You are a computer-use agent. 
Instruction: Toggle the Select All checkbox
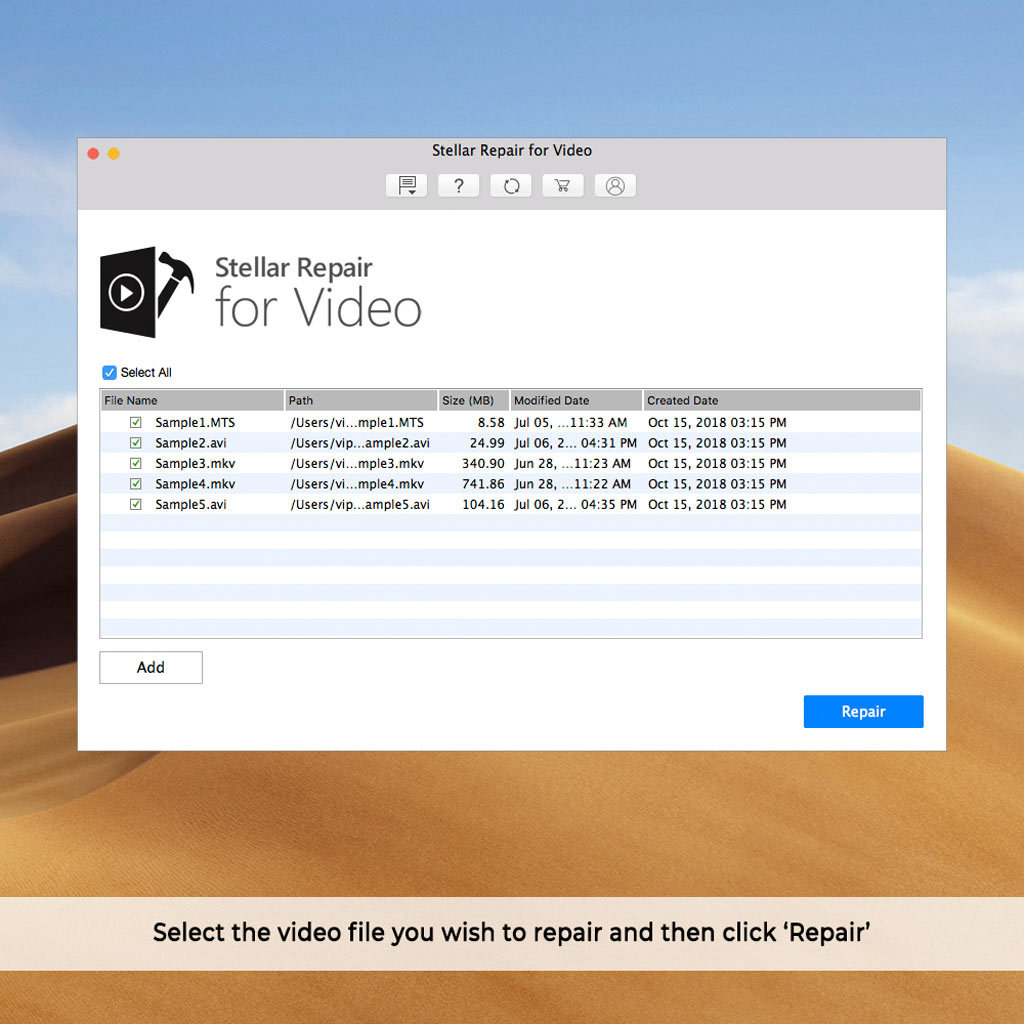point(110,372)
